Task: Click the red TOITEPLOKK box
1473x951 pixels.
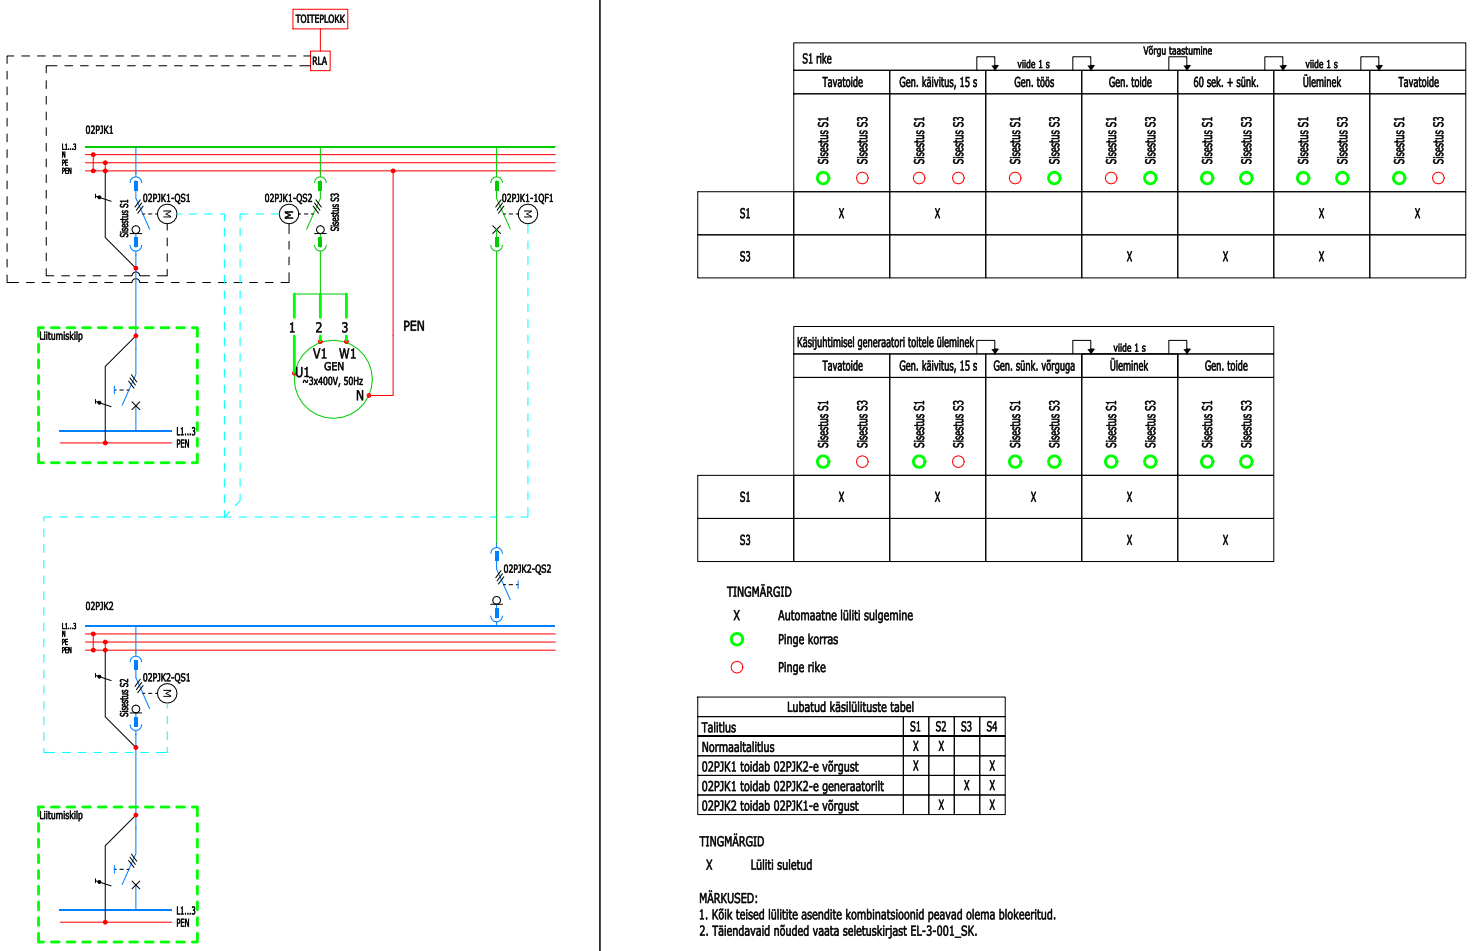Action: click(x=320, y=19)
